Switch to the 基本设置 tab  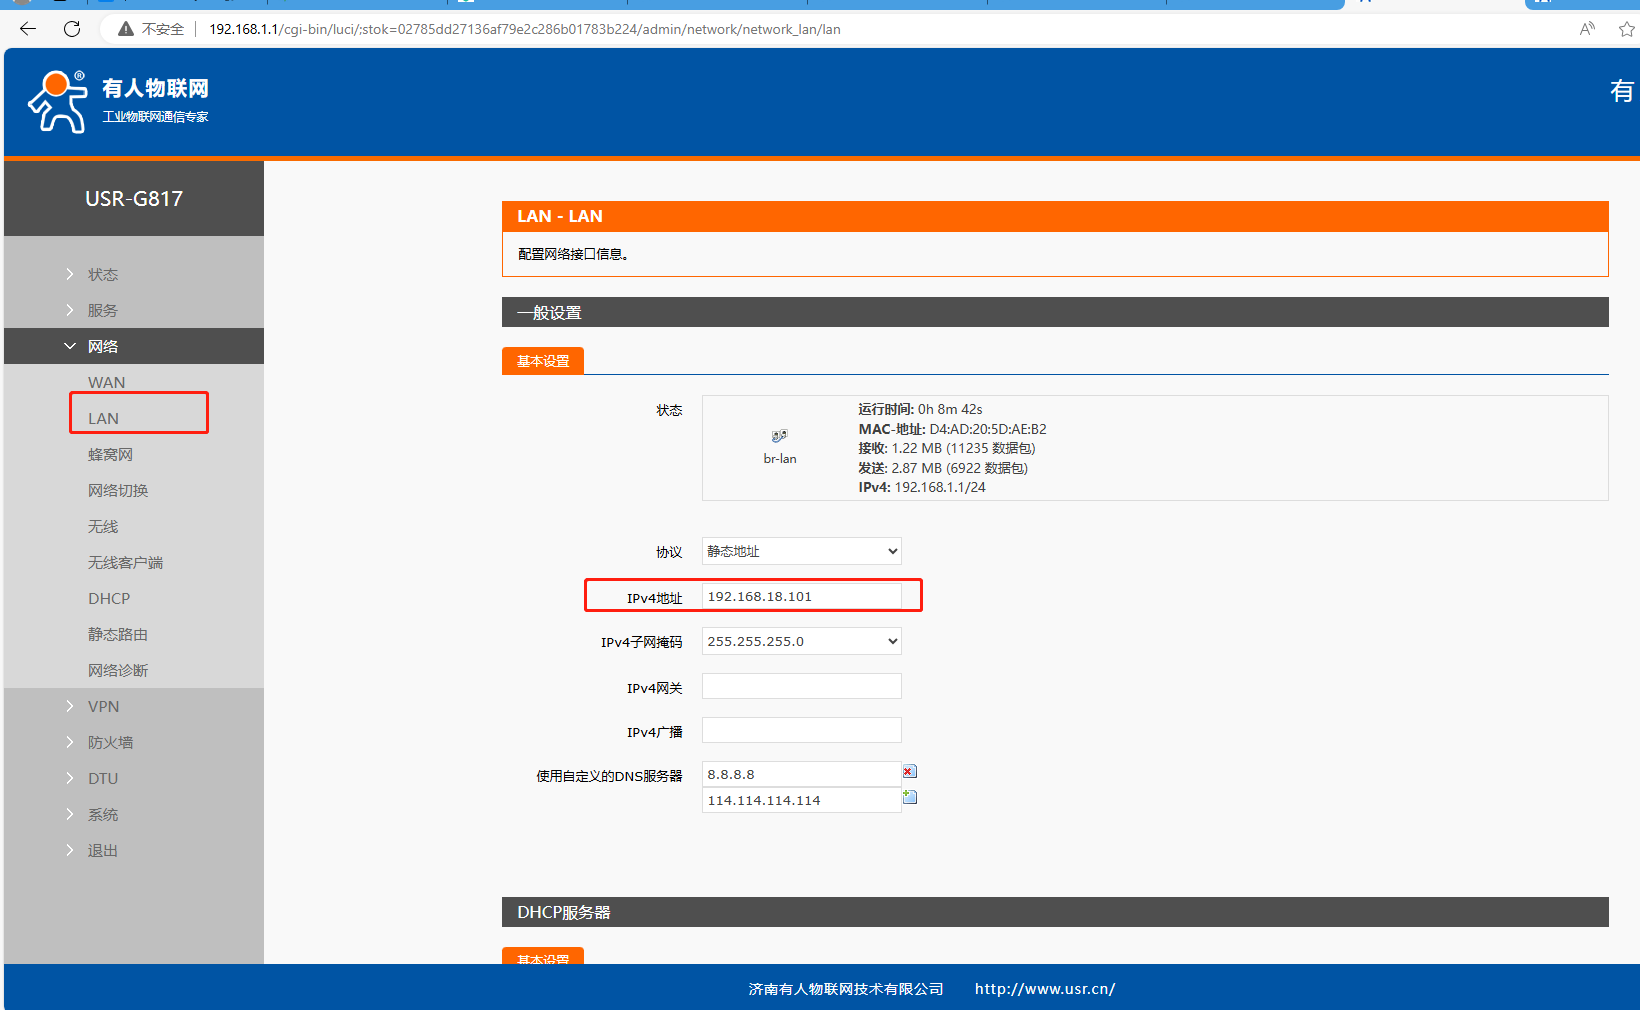(x=542, y=361)
